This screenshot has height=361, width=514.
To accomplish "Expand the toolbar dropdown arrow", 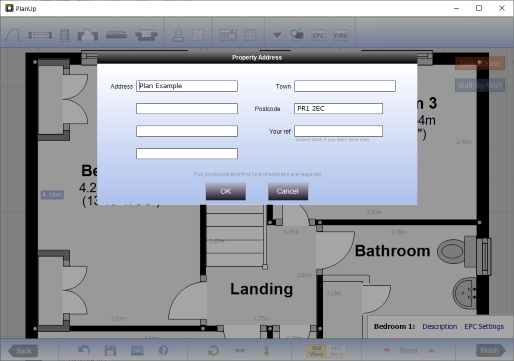I will click(277, 35).
